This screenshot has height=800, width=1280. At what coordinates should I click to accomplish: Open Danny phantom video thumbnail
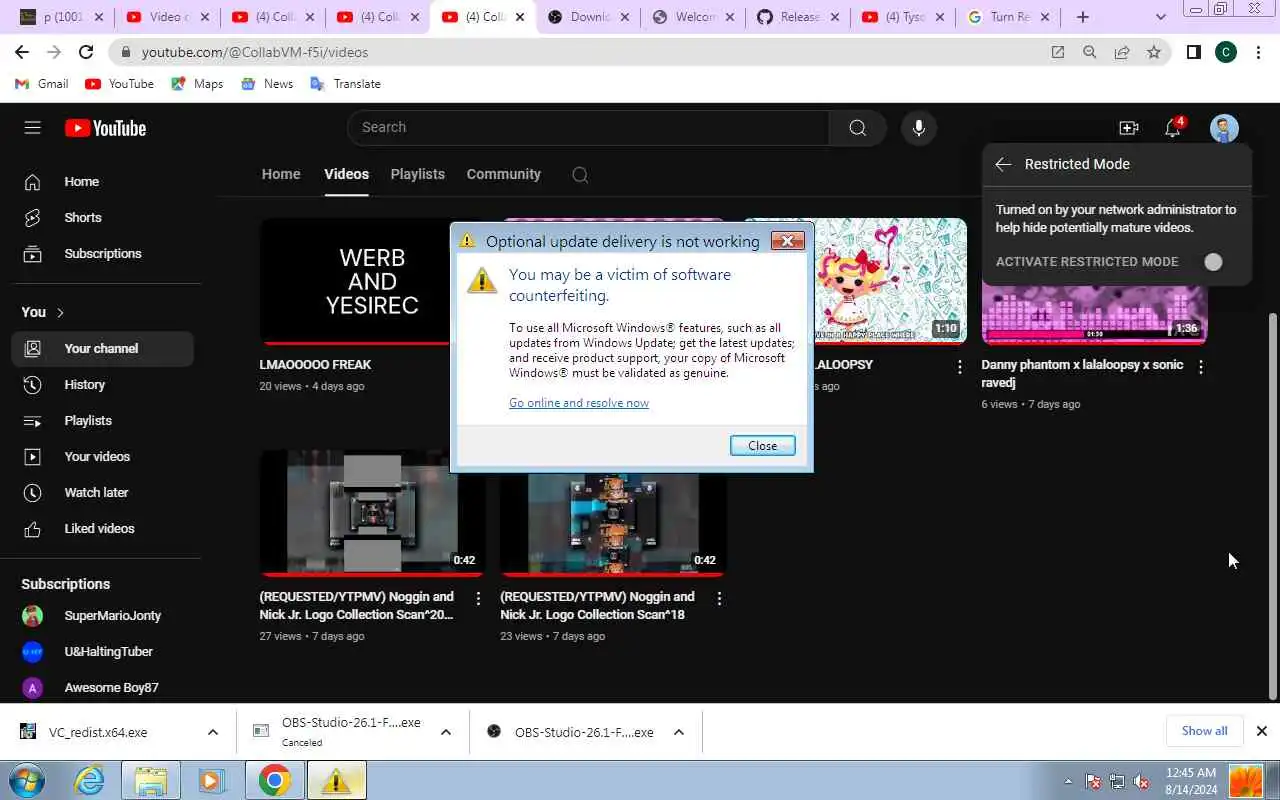(1094, 313)
